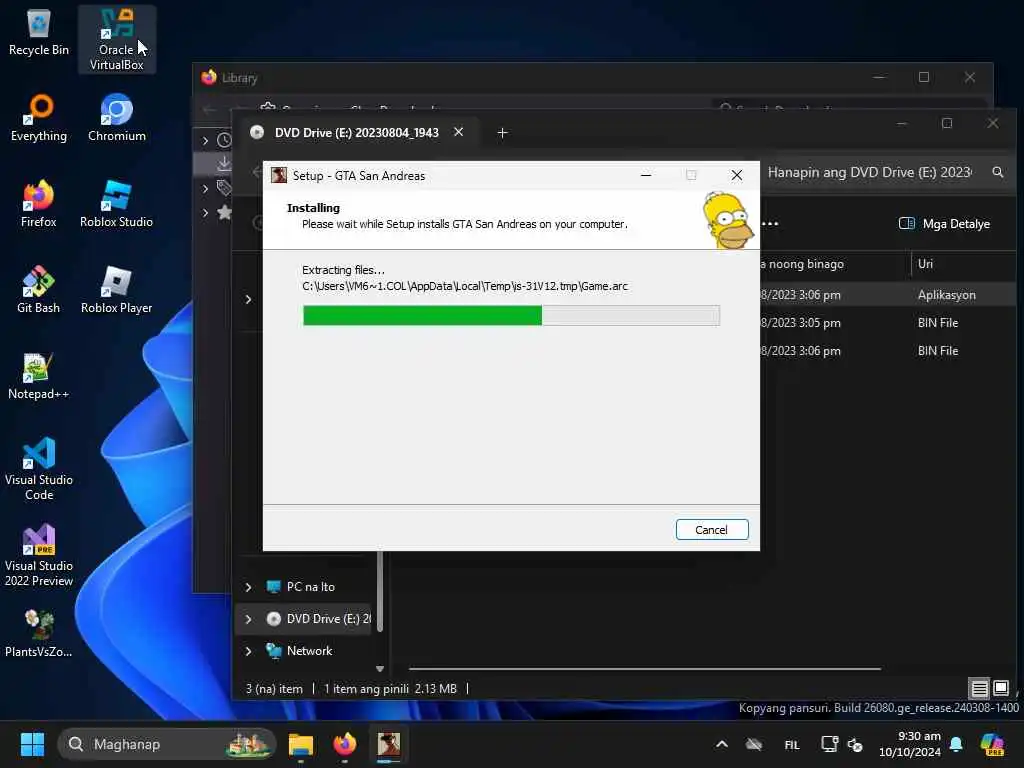Screen dimensions: 1024x768
Task: Switch to GTA San Andreas setup taskbar icon
Action: [389, 744]
